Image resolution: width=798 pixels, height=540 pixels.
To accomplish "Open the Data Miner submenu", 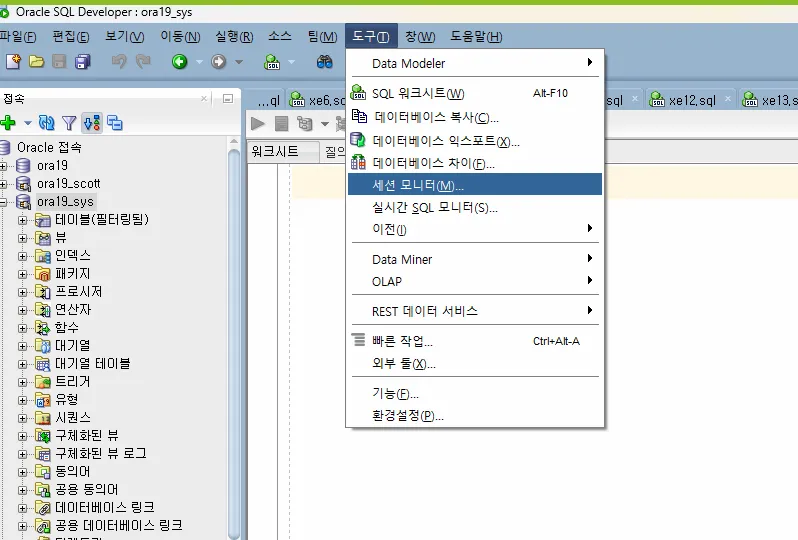I will [475, 259].
